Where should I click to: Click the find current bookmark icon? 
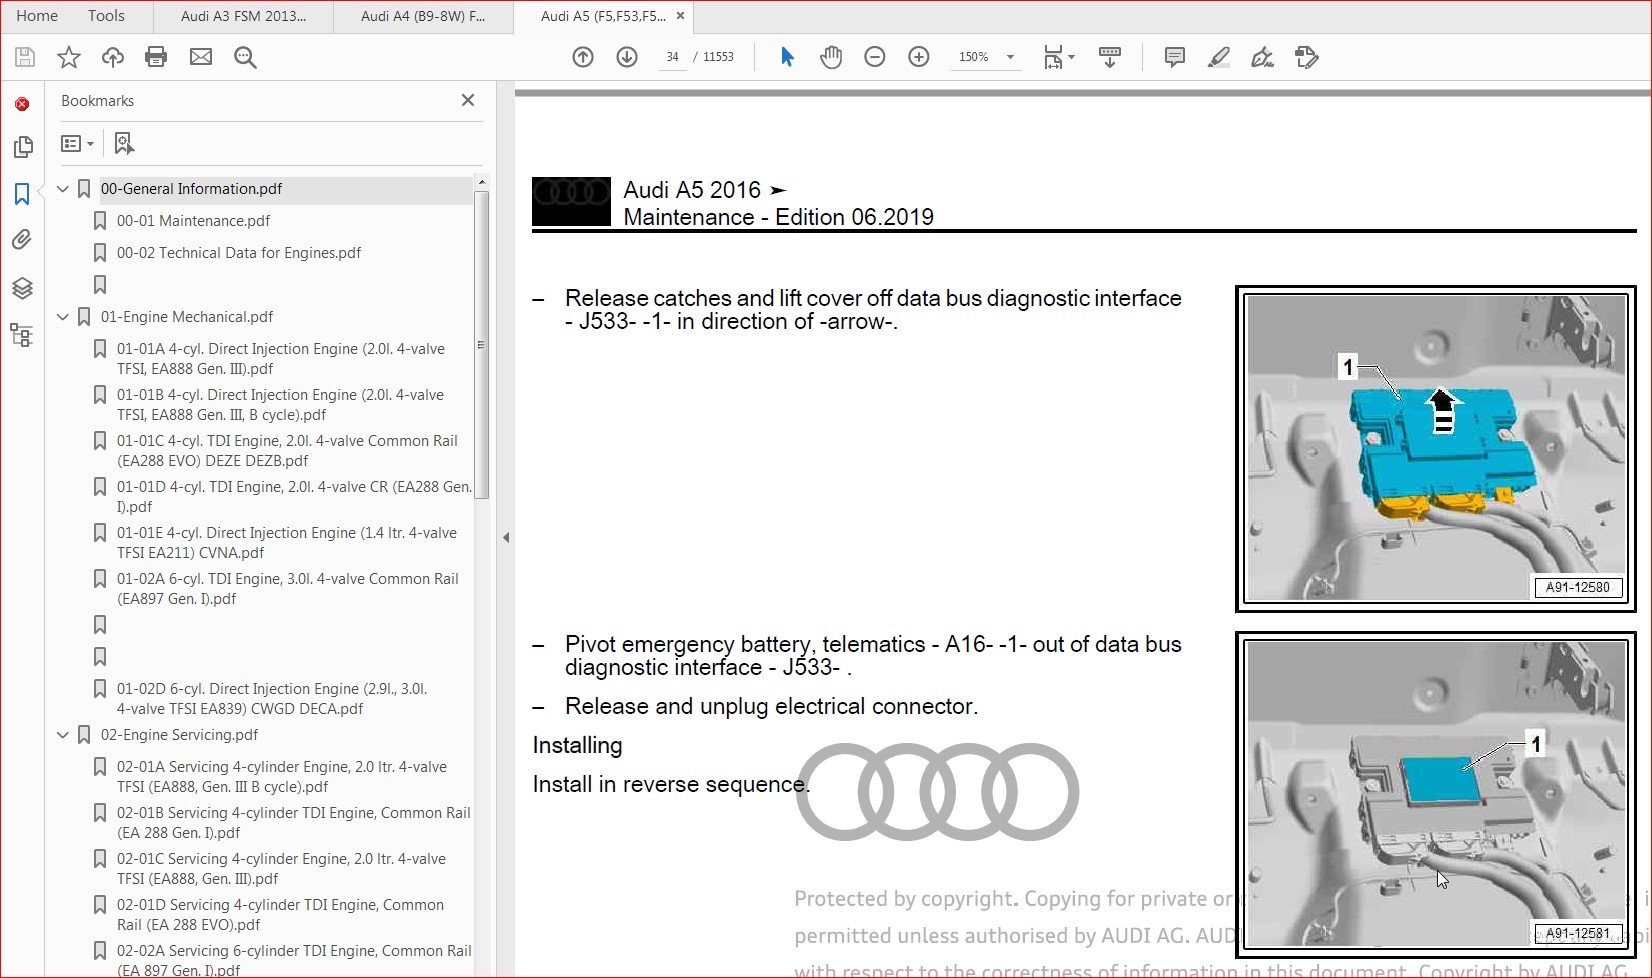[x=124, y=144]
